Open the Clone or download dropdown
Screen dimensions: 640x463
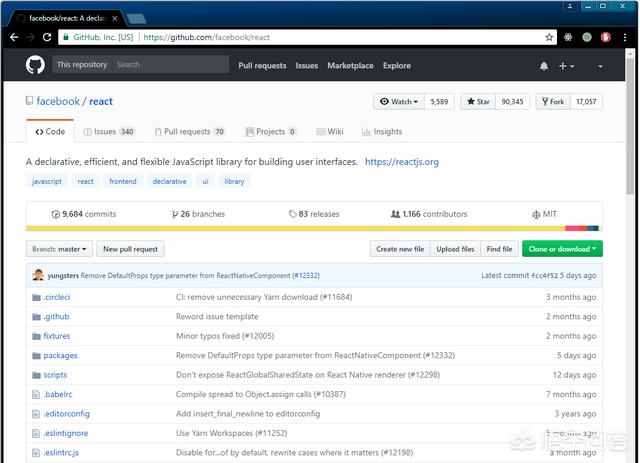coord(562,249)
